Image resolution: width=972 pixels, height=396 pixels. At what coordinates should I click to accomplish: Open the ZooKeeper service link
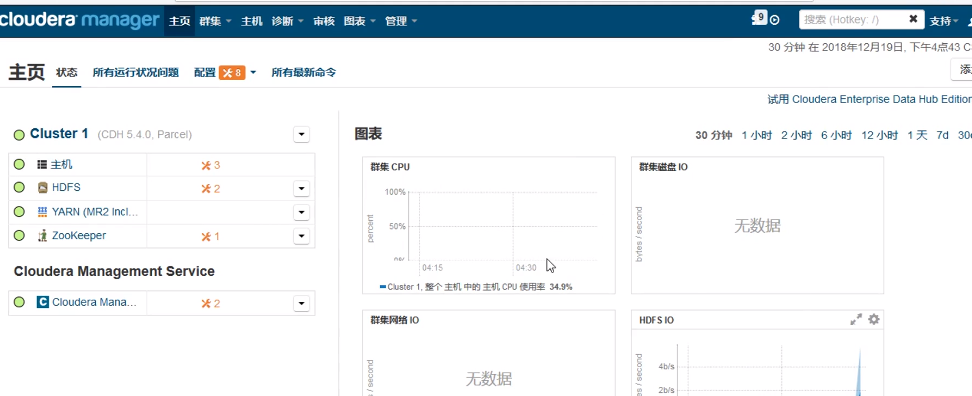pyautogui.click(x=79, y=235)
